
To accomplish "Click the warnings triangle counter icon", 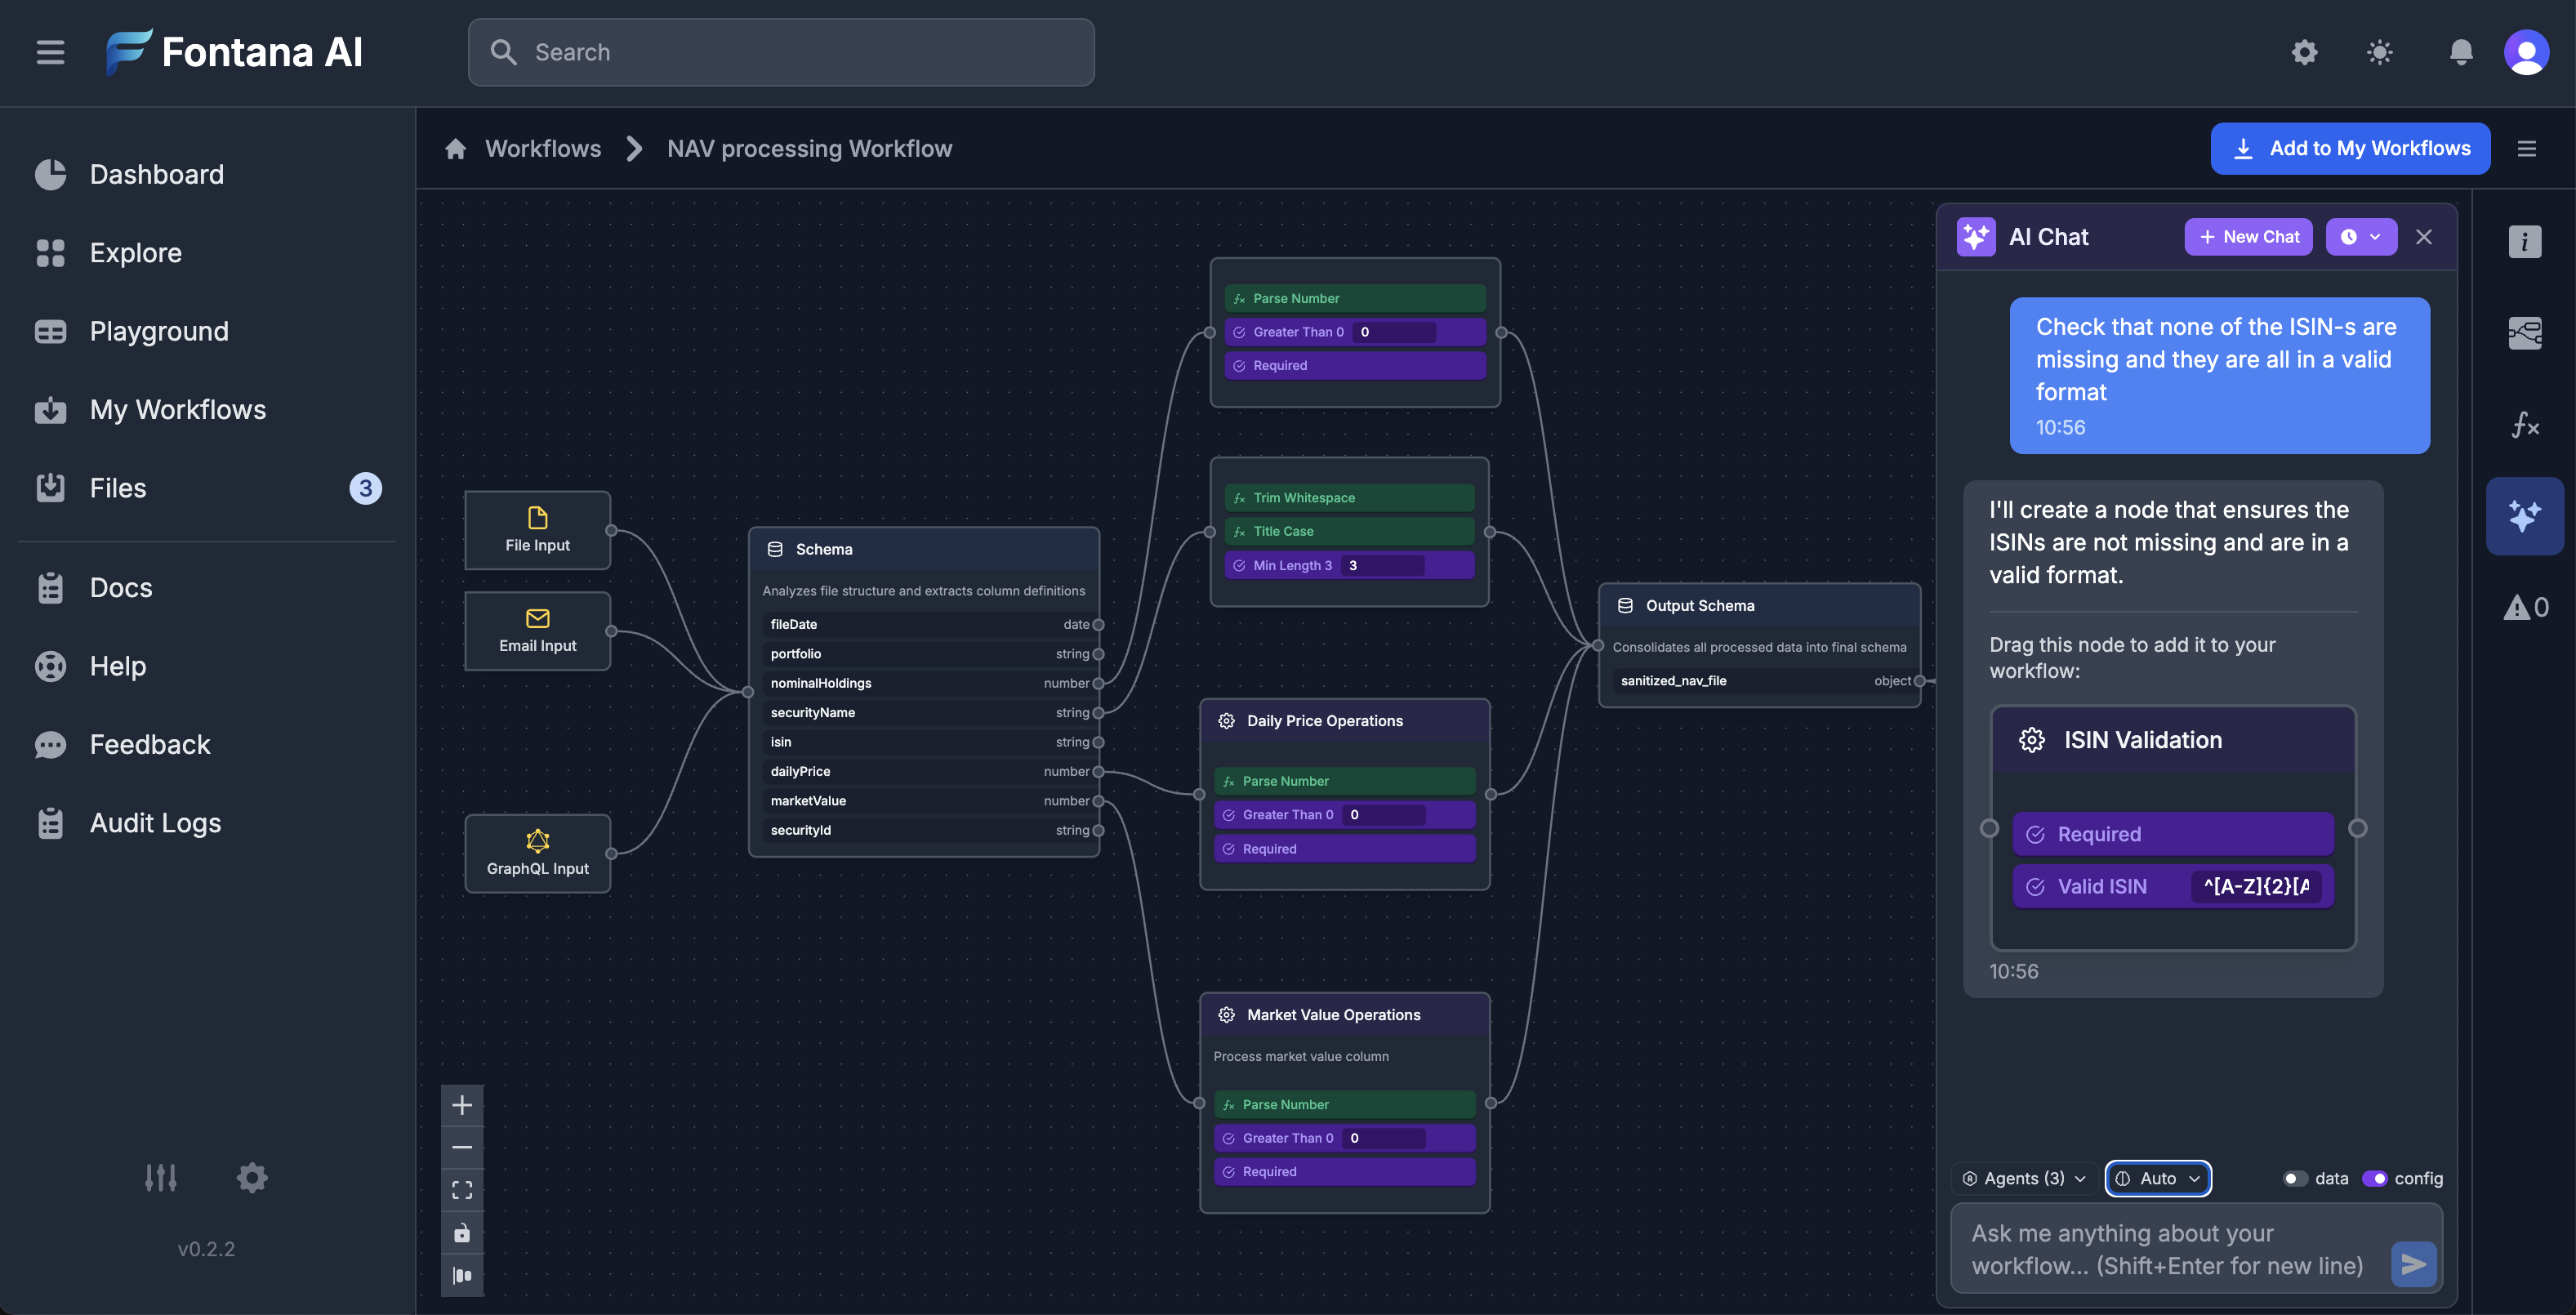I will point(2524,607).
